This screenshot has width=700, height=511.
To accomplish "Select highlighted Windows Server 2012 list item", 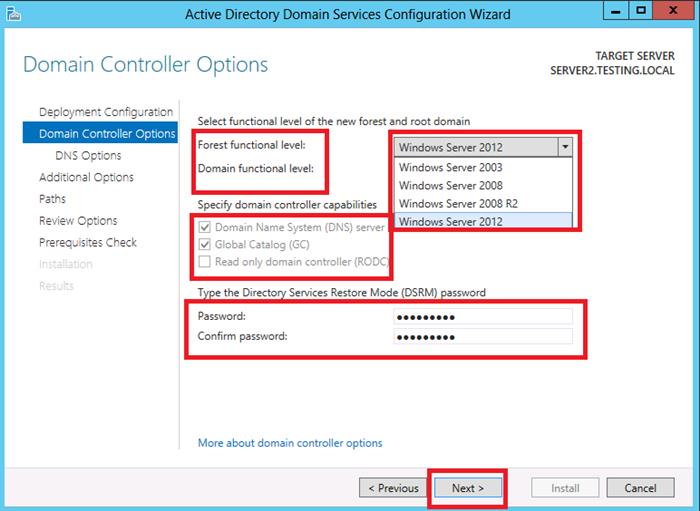I will click(483, 221).
